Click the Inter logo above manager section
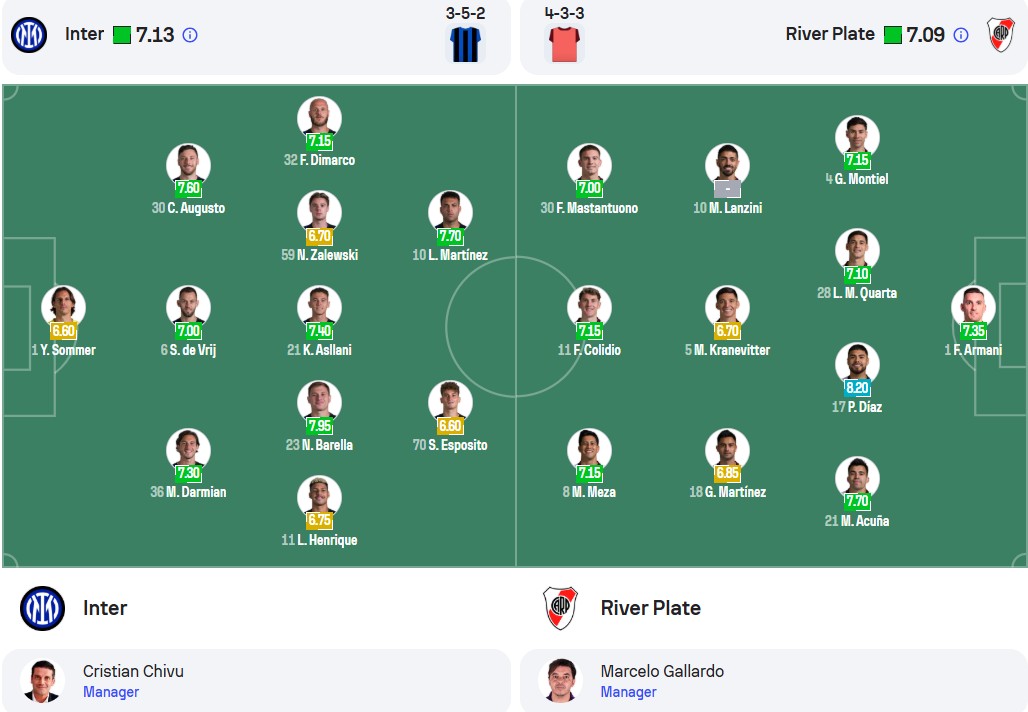The image size is (1028, 712). pyautogui.click(x=42, y=608)
